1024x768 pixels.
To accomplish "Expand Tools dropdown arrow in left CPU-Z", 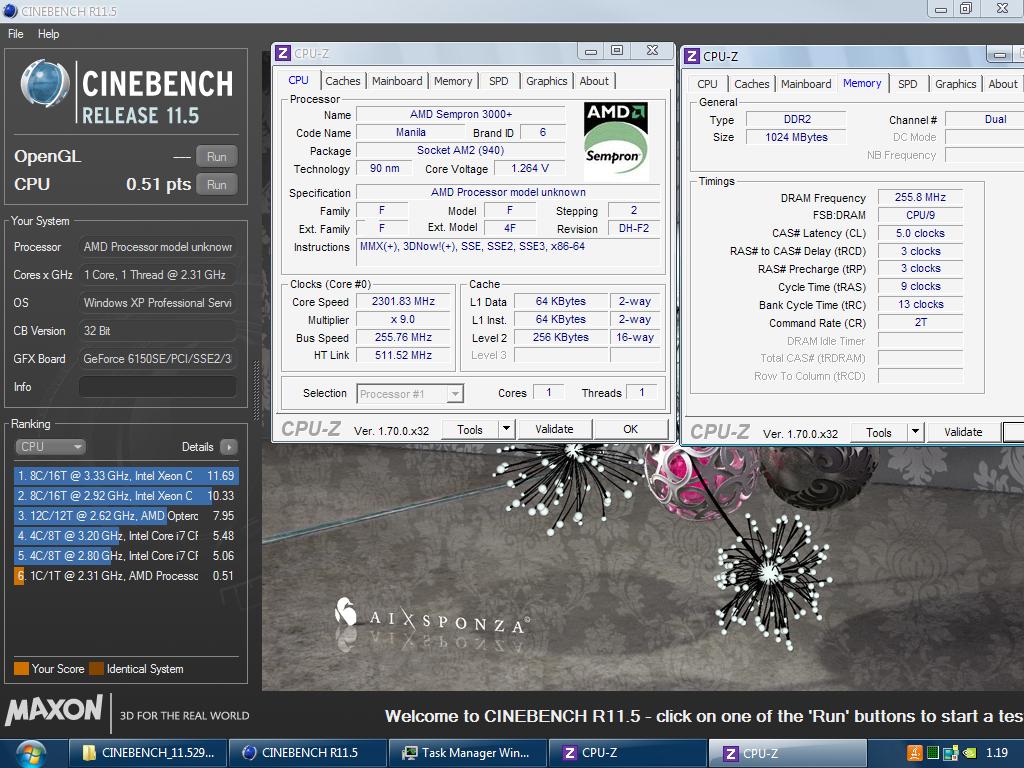I will tap(506, 429).
